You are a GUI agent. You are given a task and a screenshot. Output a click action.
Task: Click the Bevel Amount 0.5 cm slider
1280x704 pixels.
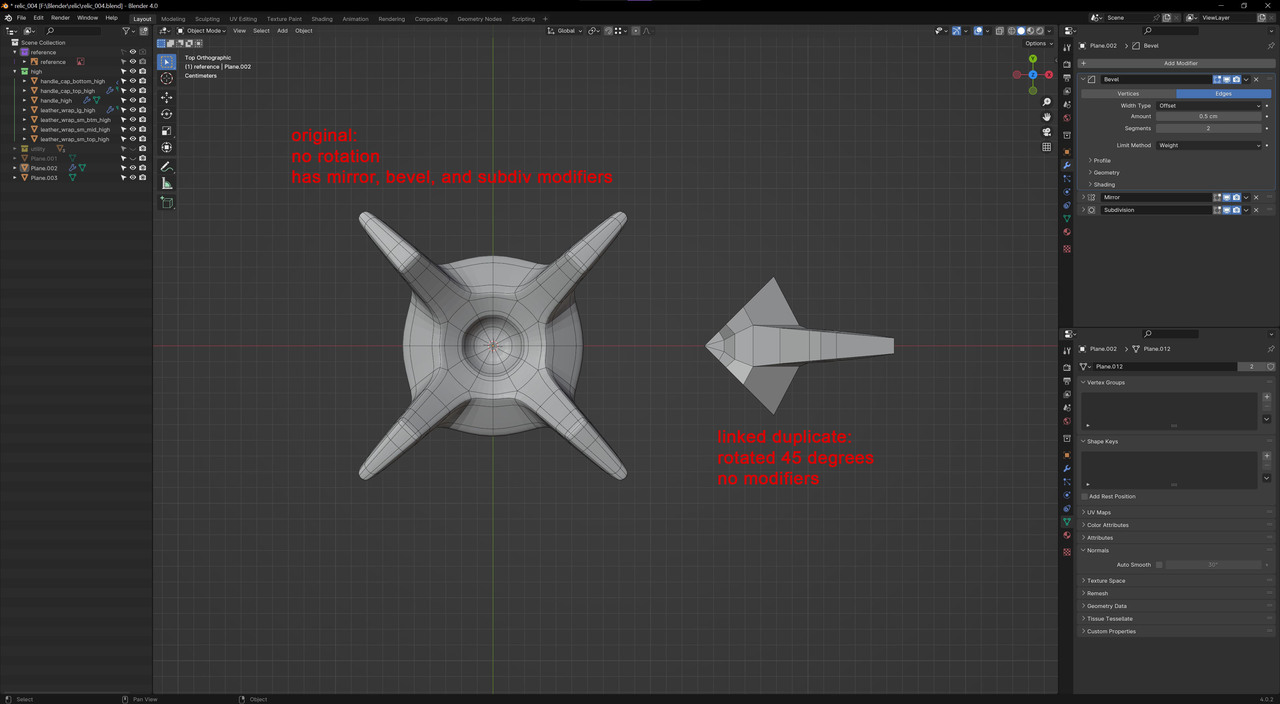coord(1208,116)
